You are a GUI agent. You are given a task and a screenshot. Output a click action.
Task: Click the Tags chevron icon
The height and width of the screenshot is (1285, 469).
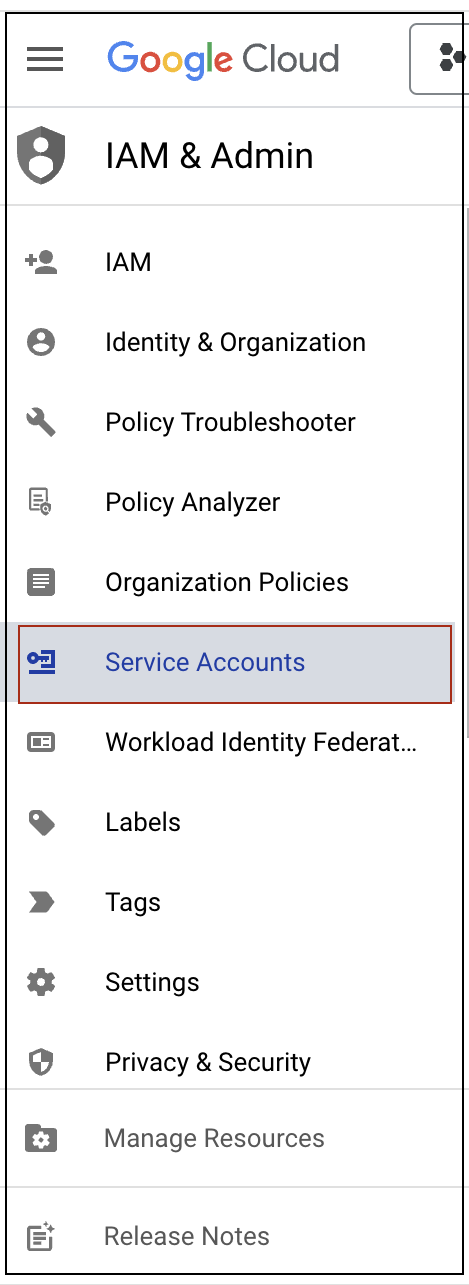(41, 902)
